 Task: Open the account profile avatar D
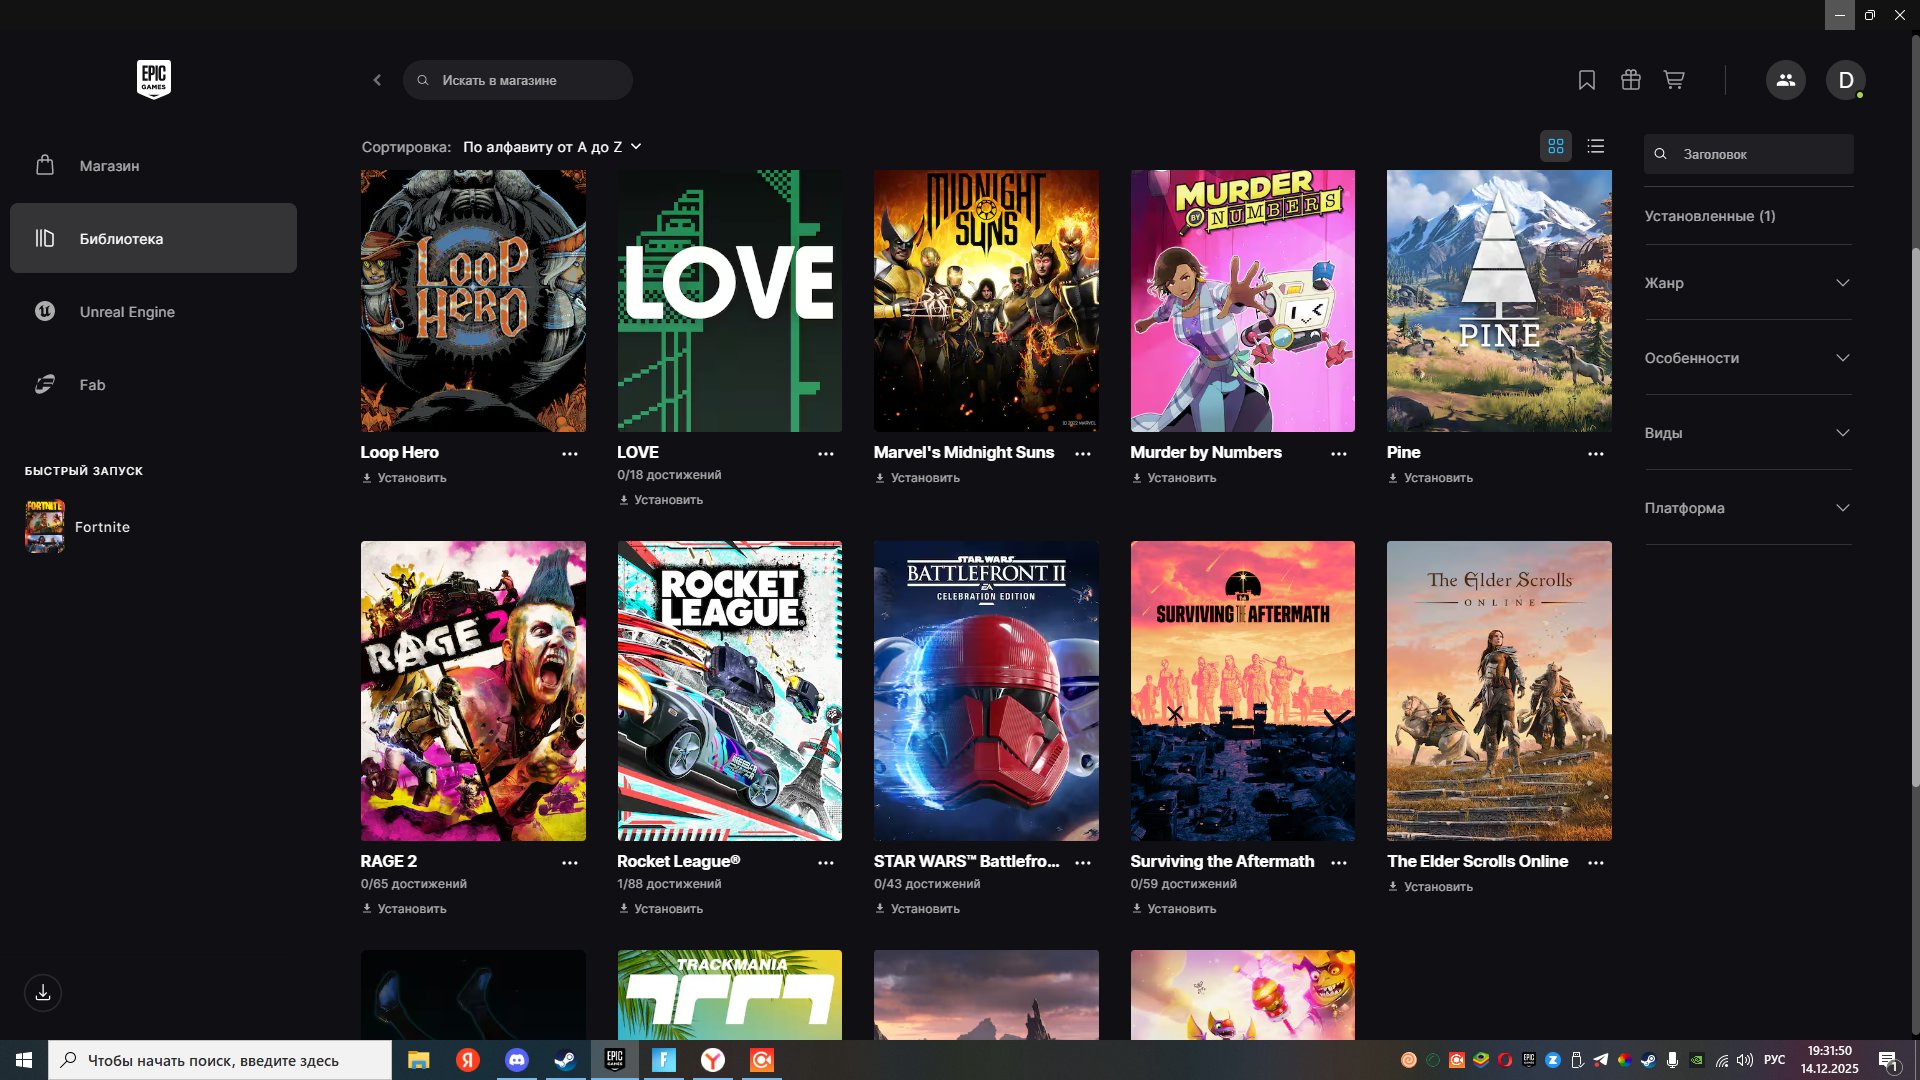(1845, 80)
